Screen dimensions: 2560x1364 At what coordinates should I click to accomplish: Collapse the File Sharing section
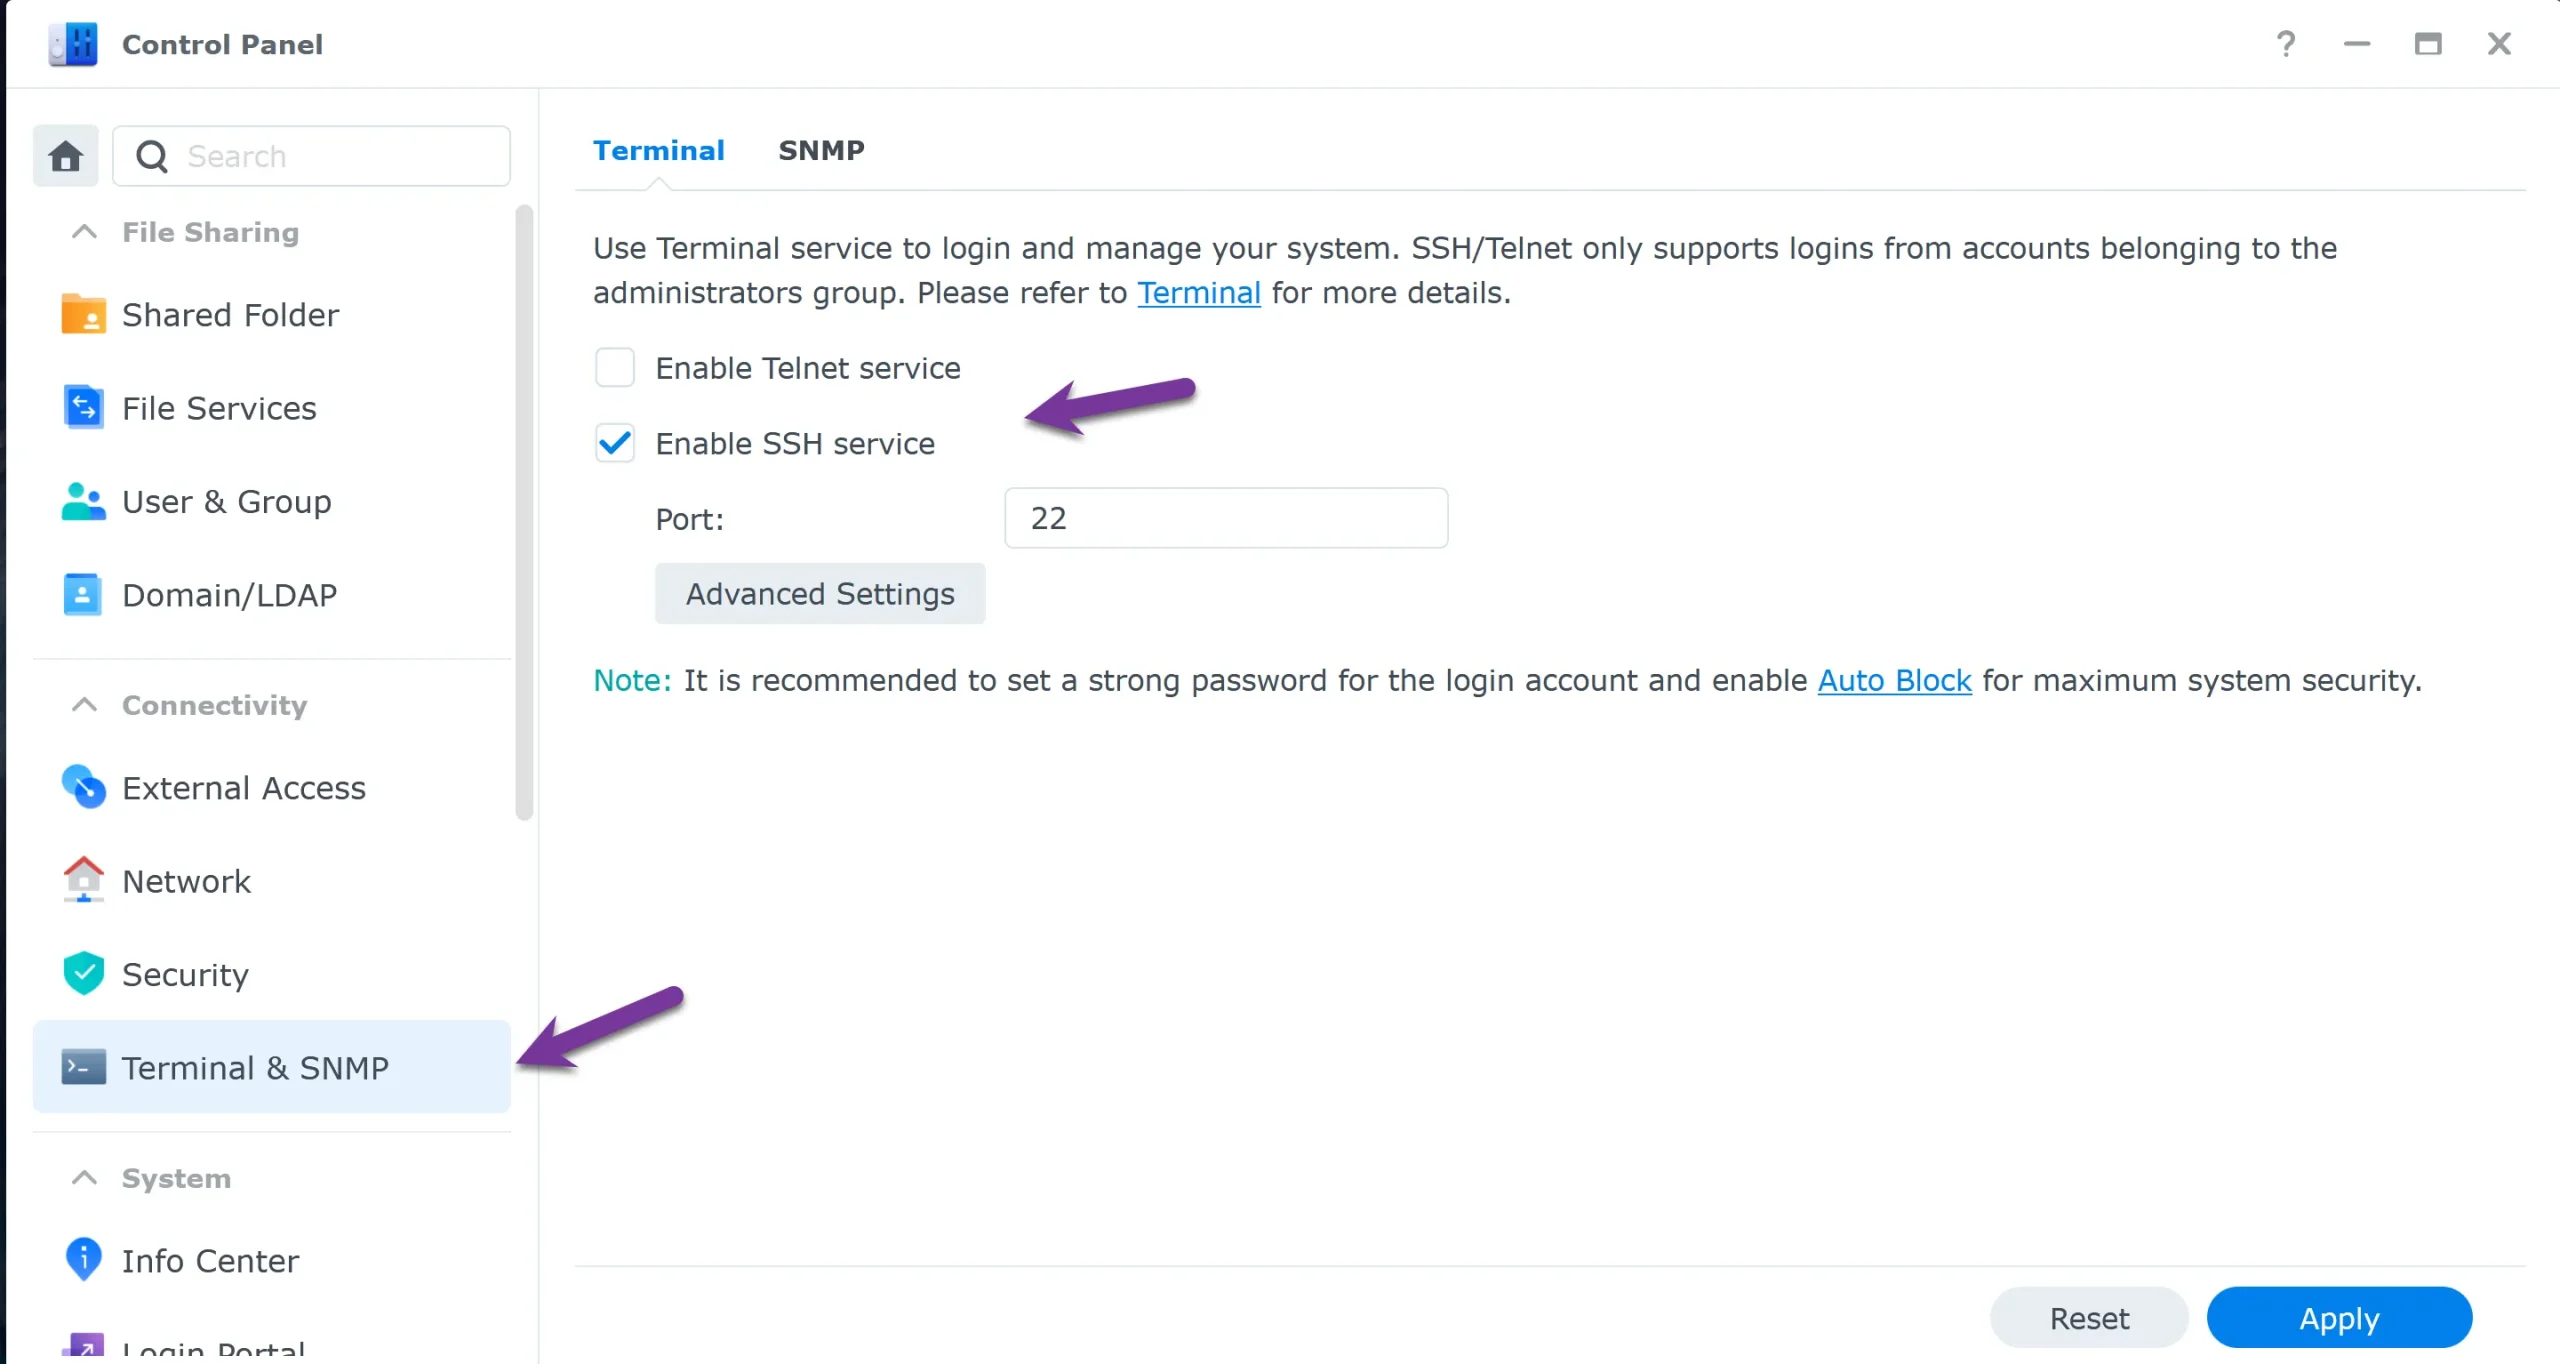(84, 231)
